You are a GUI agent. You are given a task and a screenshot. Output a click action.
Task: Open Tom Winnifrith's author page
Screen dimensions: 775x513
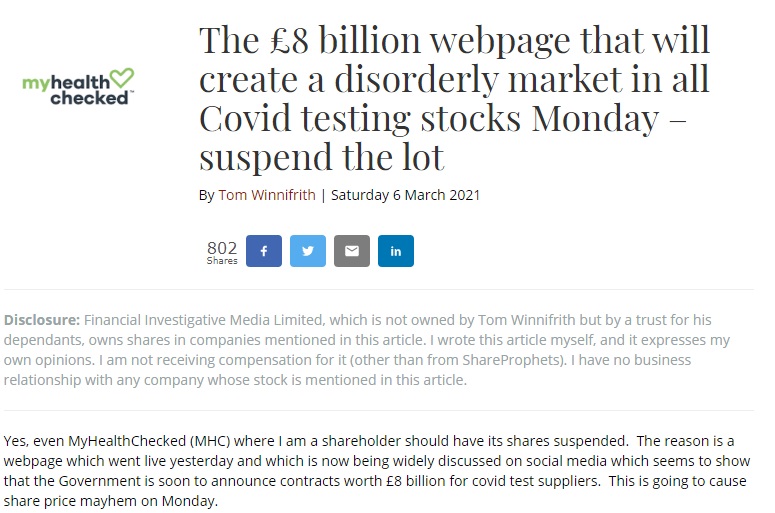click(x=267, y=195)
